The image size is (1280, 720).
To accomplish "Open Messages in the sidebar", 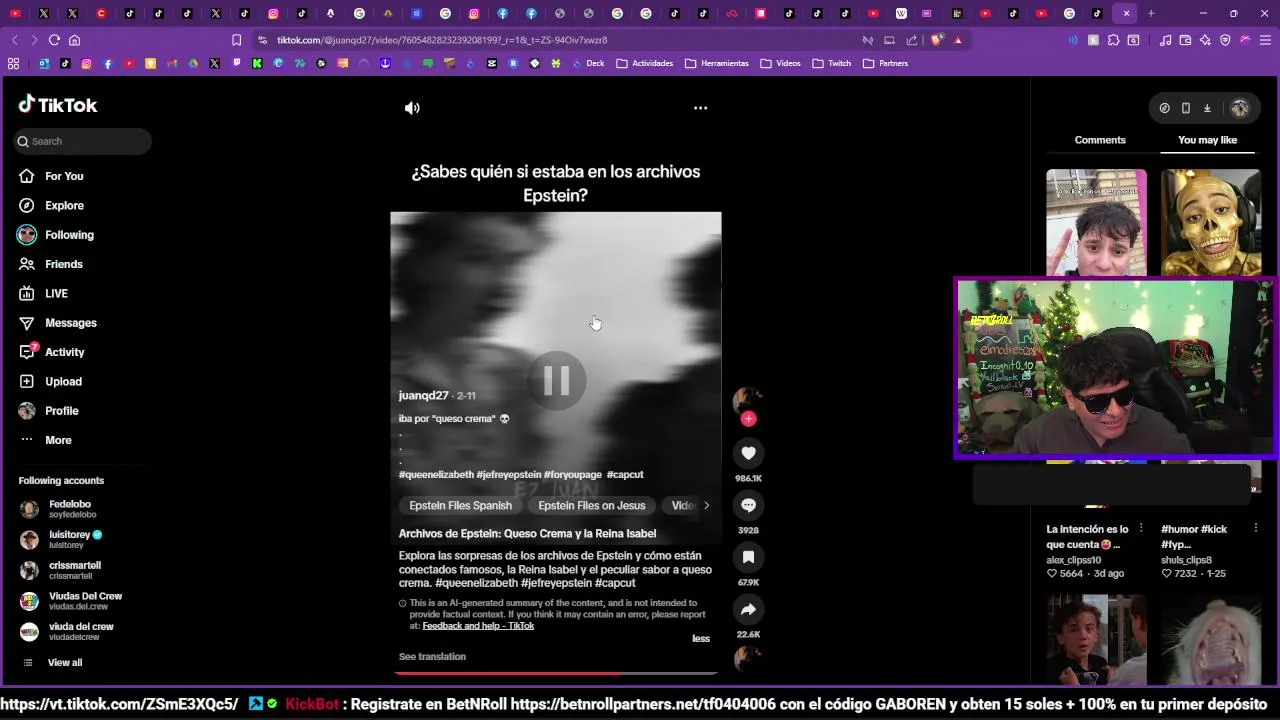I will [70, 323].
